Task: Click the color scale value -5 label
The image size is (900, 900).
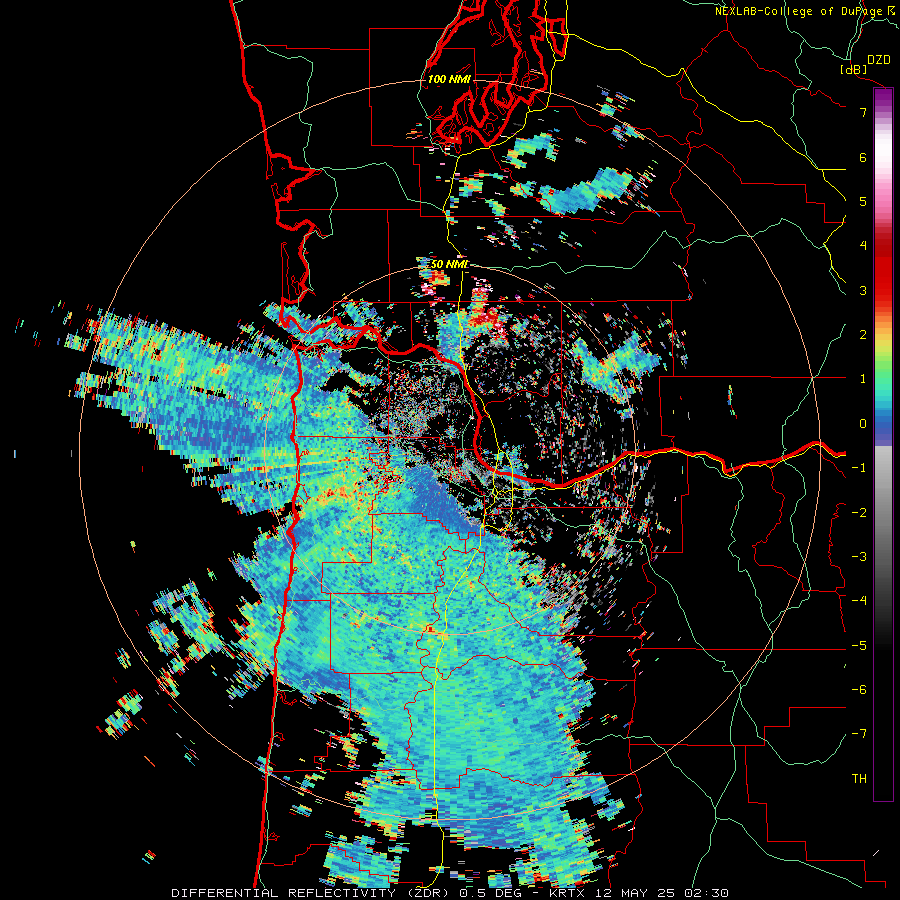Action: [859, 646]
